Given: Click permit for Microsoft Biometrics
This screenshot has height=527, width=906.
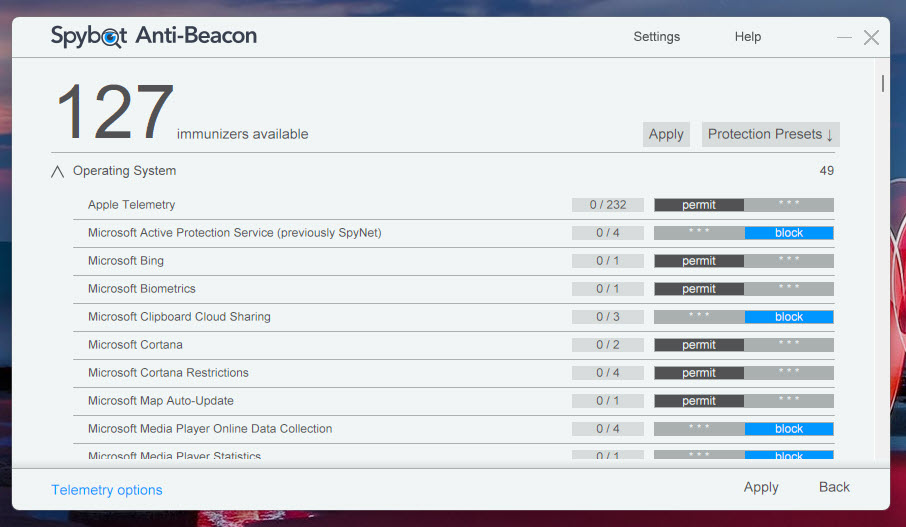Looking at the screenshot, I should pos(699,289).
